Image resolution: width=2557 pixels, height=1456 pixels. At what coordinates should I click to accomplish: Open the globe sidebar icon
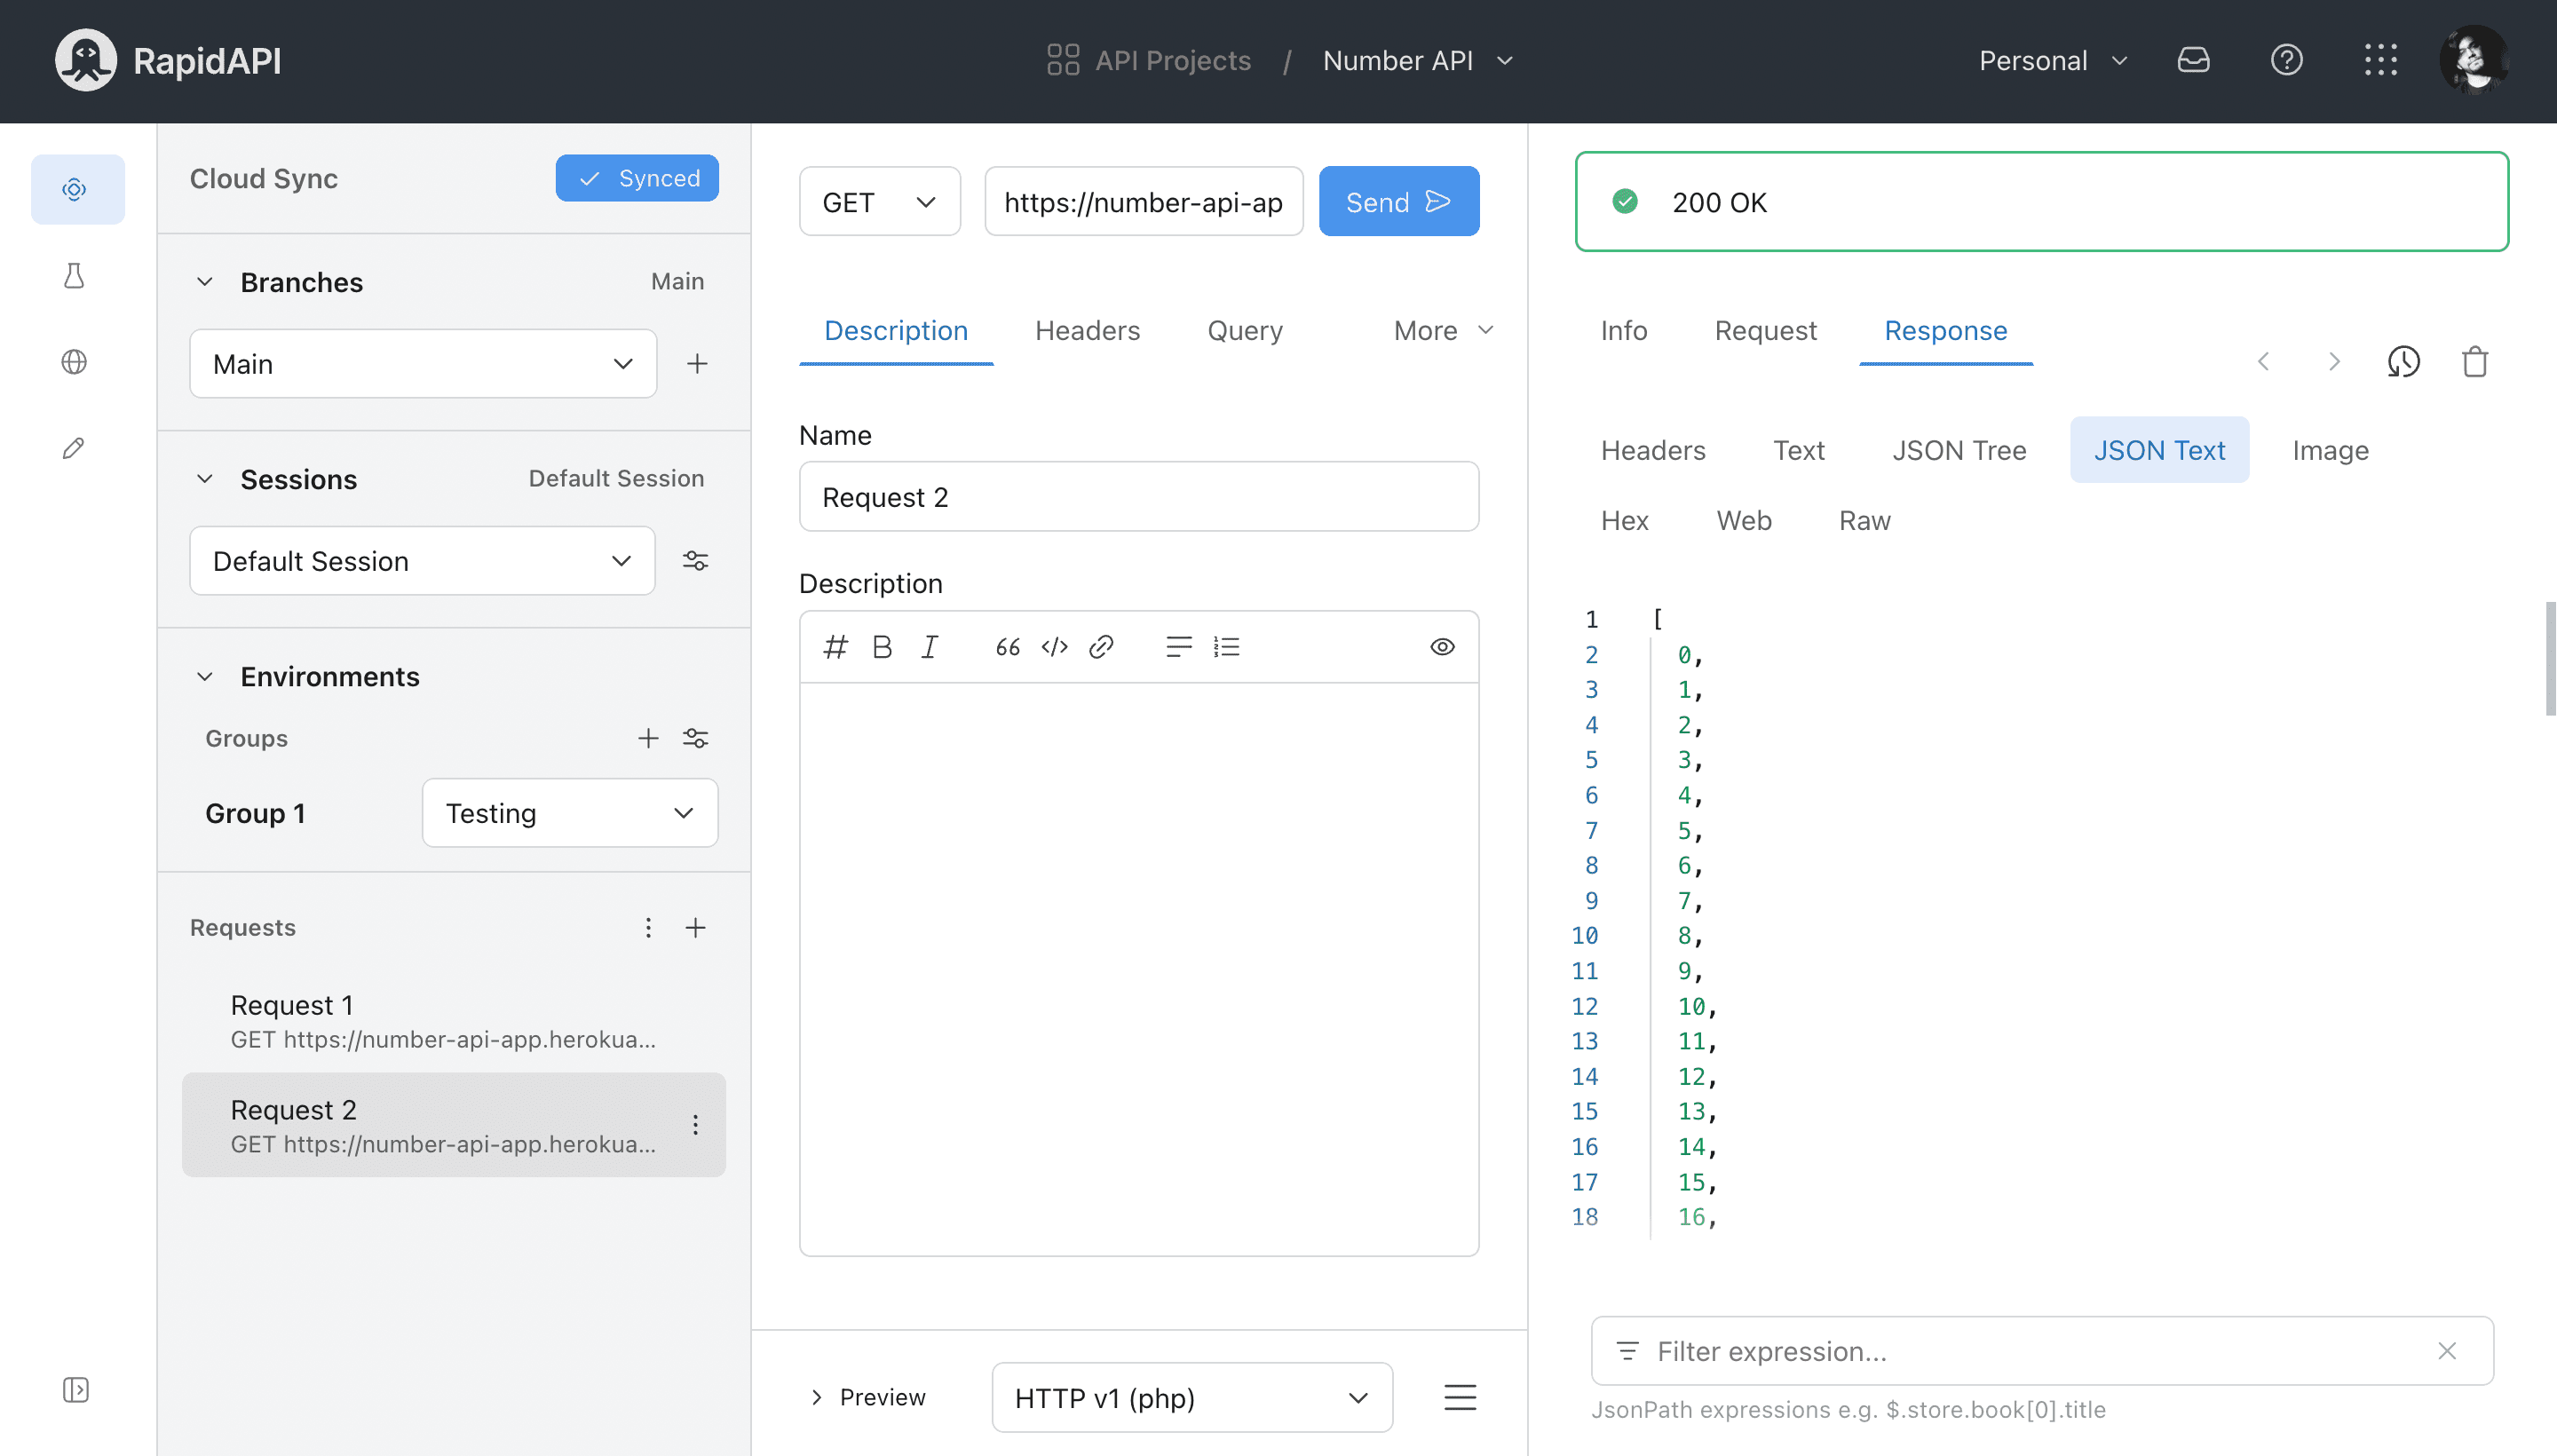tap(75, 362)
